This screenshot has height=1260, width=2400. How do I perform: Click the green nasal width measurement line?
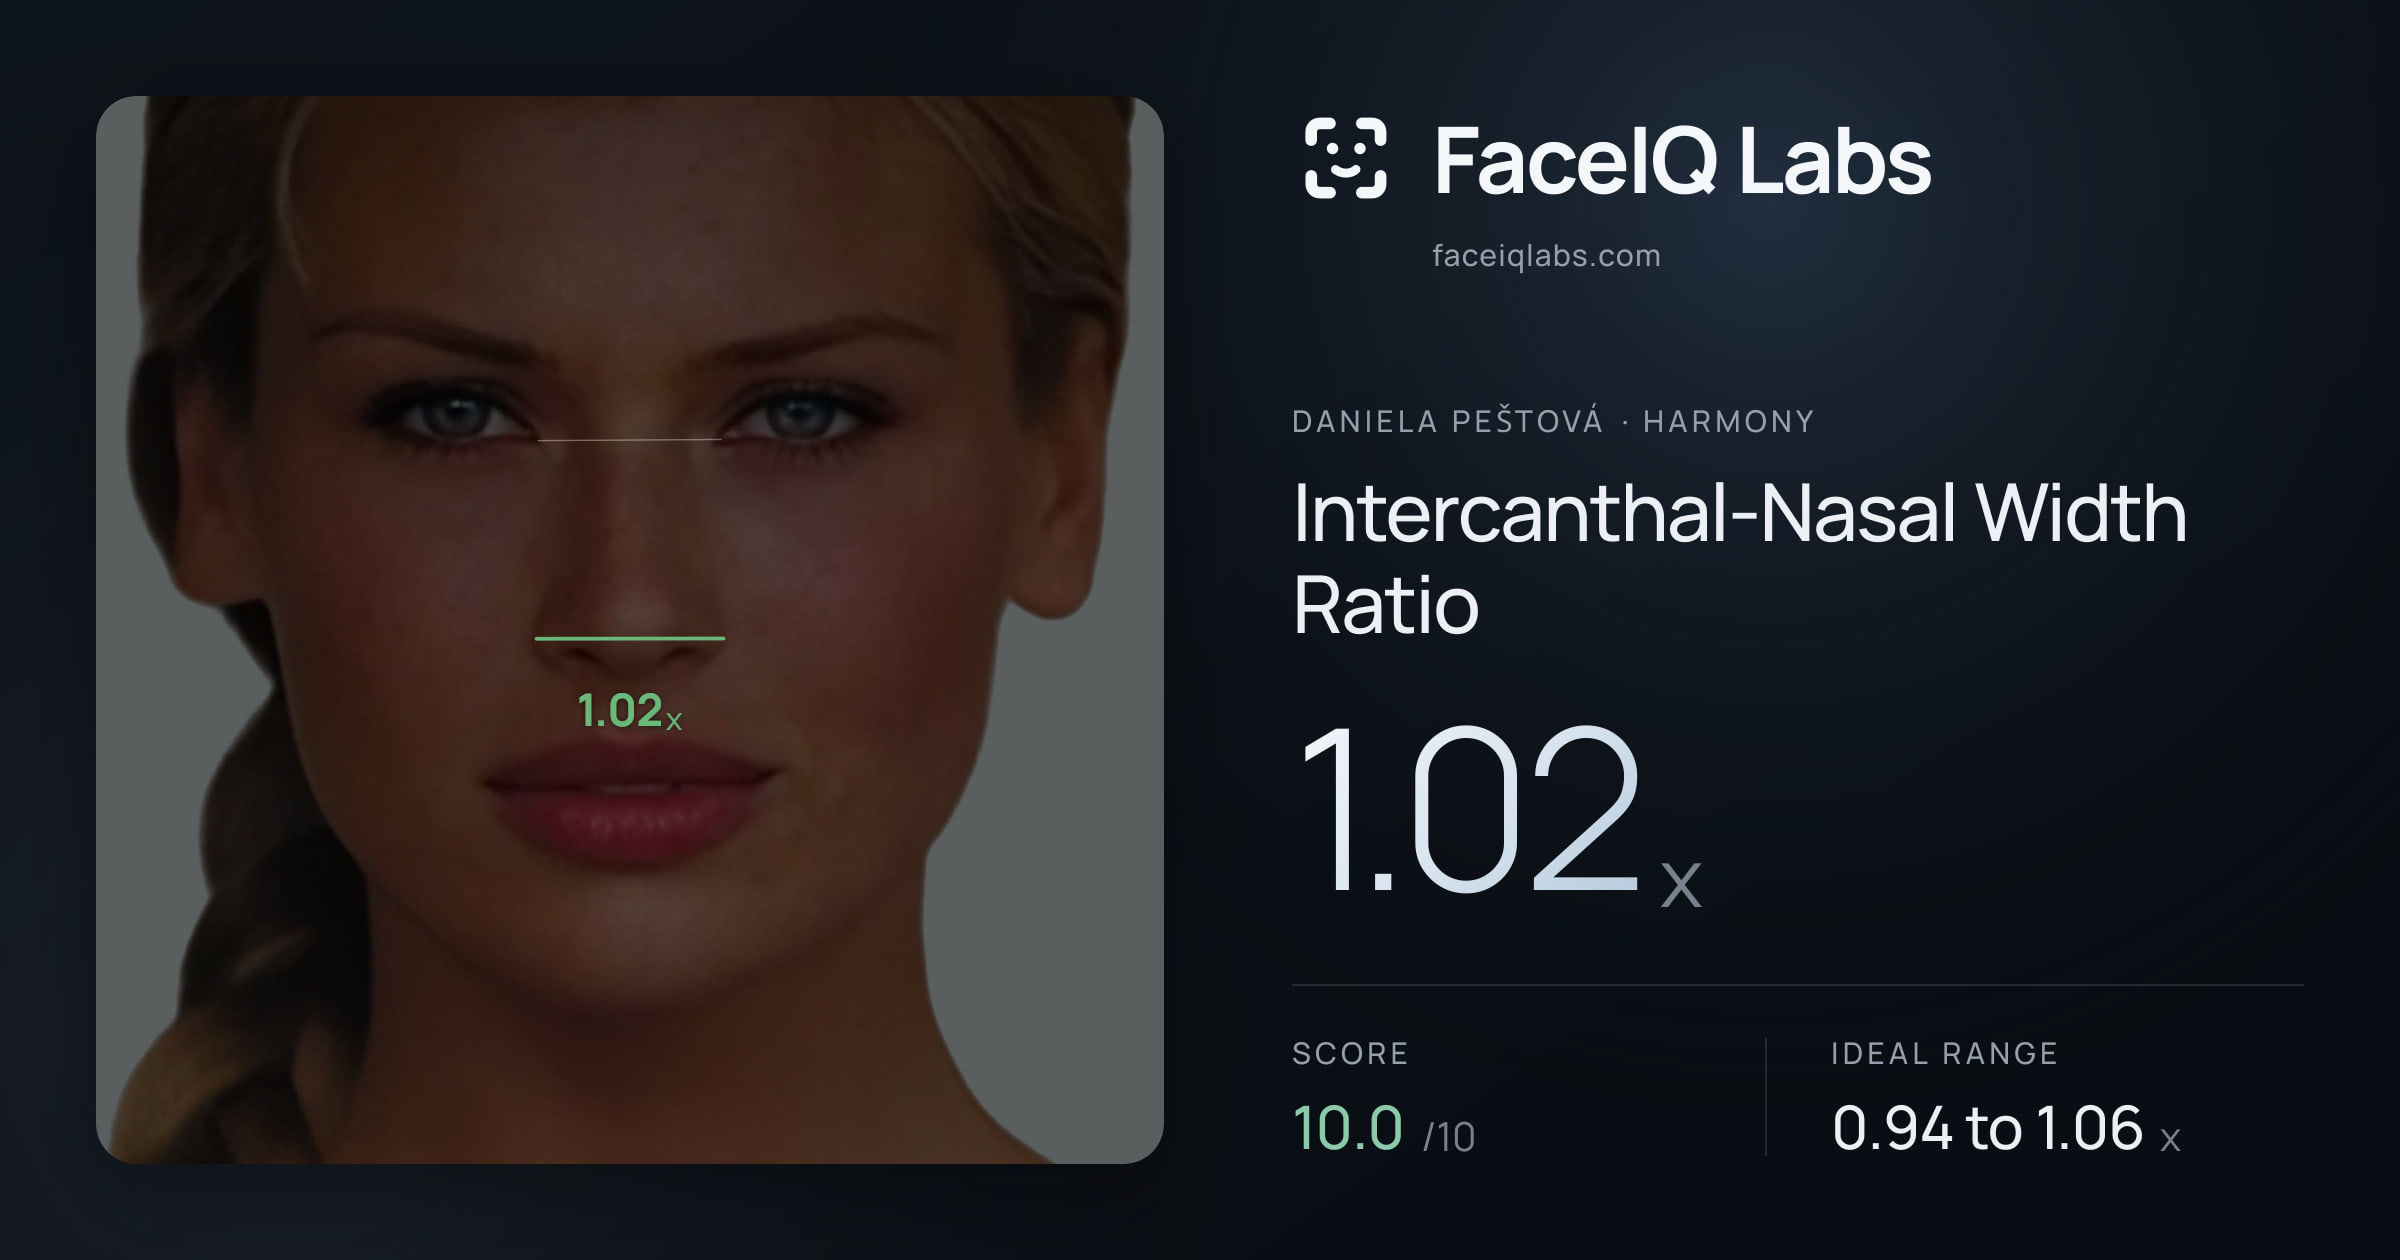pos(630,638)
